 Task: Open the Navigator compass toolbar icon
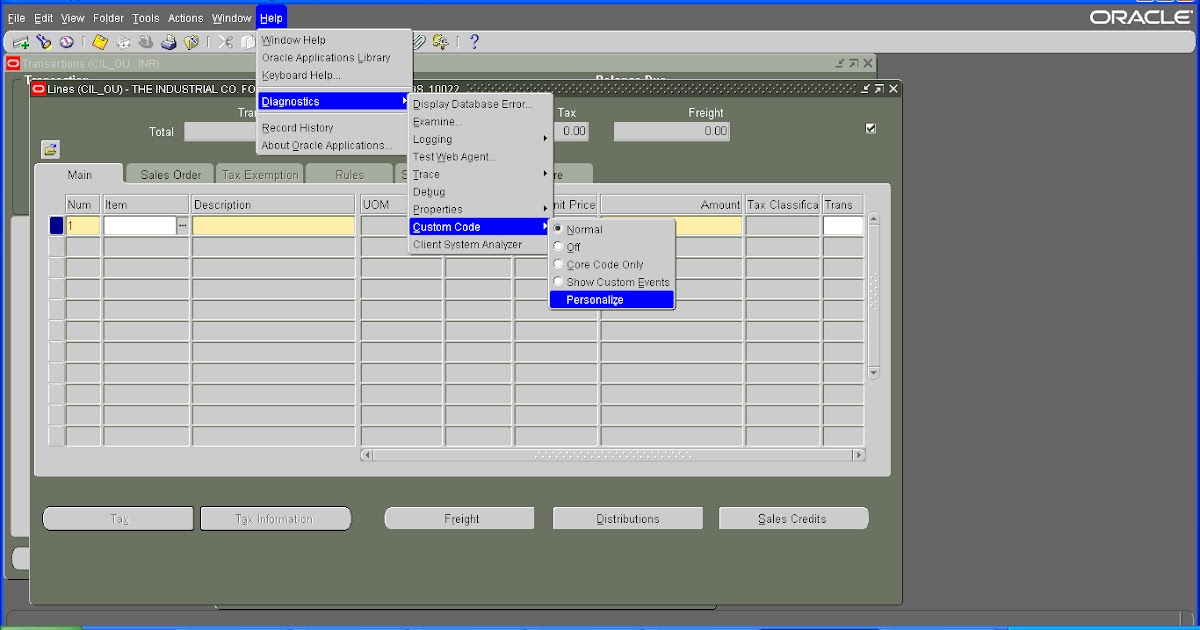pos(66,42)
